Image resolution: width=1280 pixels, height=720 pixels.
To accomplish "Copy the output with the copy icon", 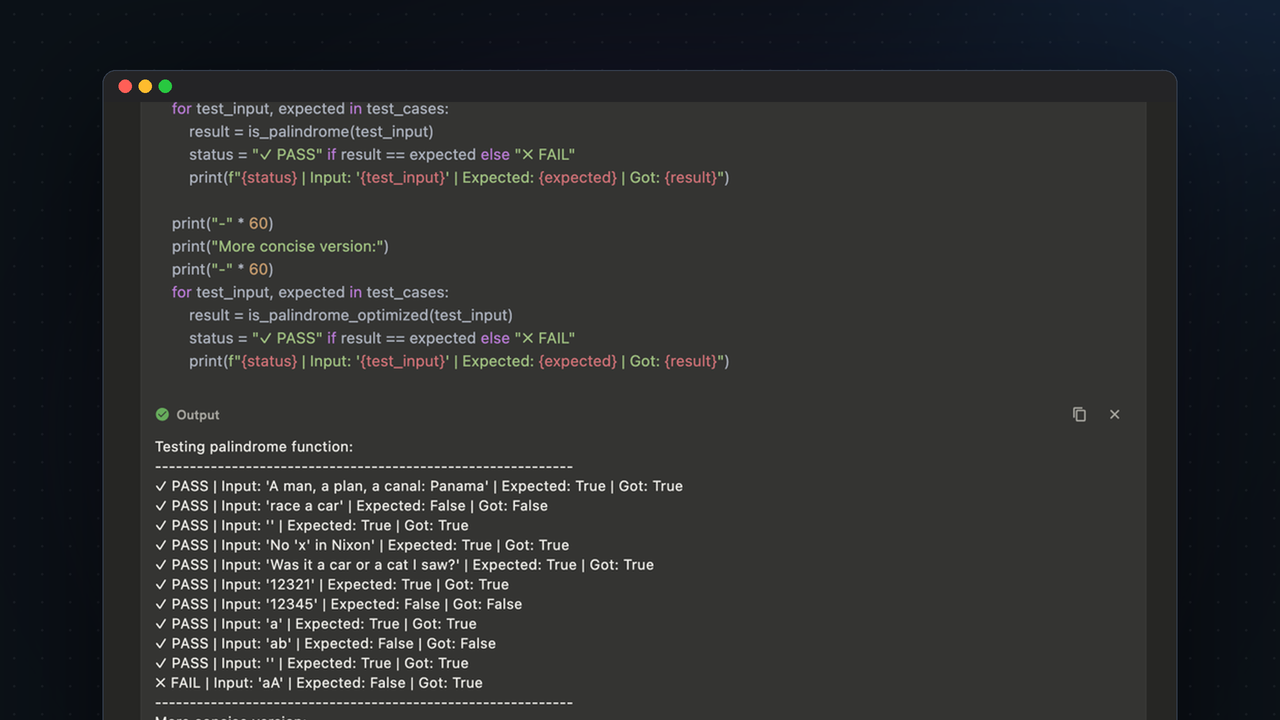I will [x=1079, y=414].
